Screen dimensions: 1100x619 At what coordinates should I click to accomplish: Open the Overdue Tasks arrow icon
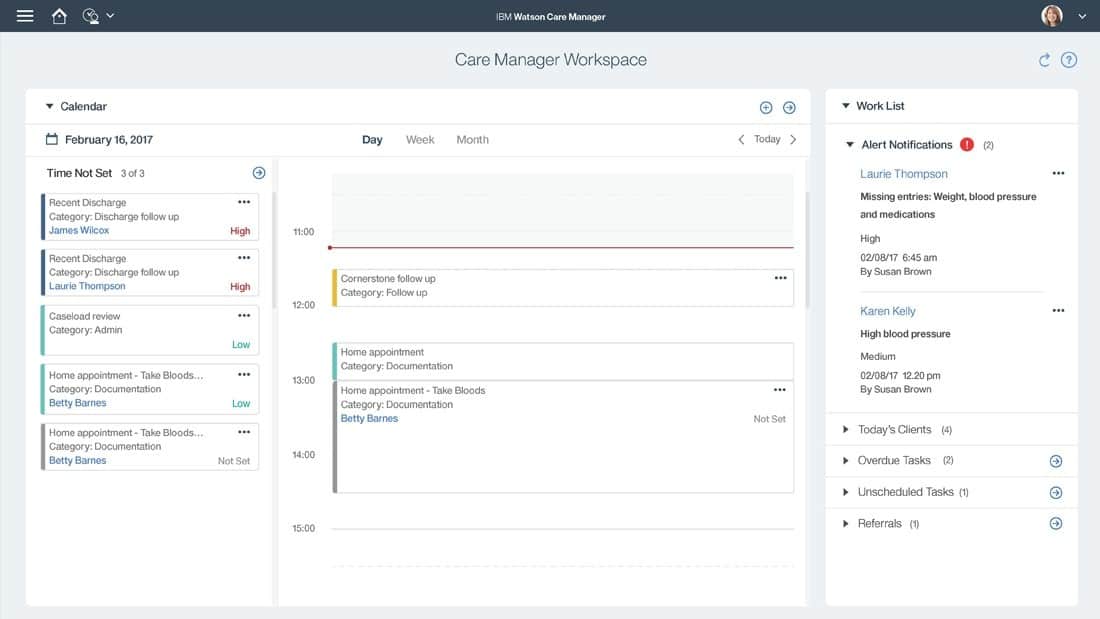coord(1056,461)
